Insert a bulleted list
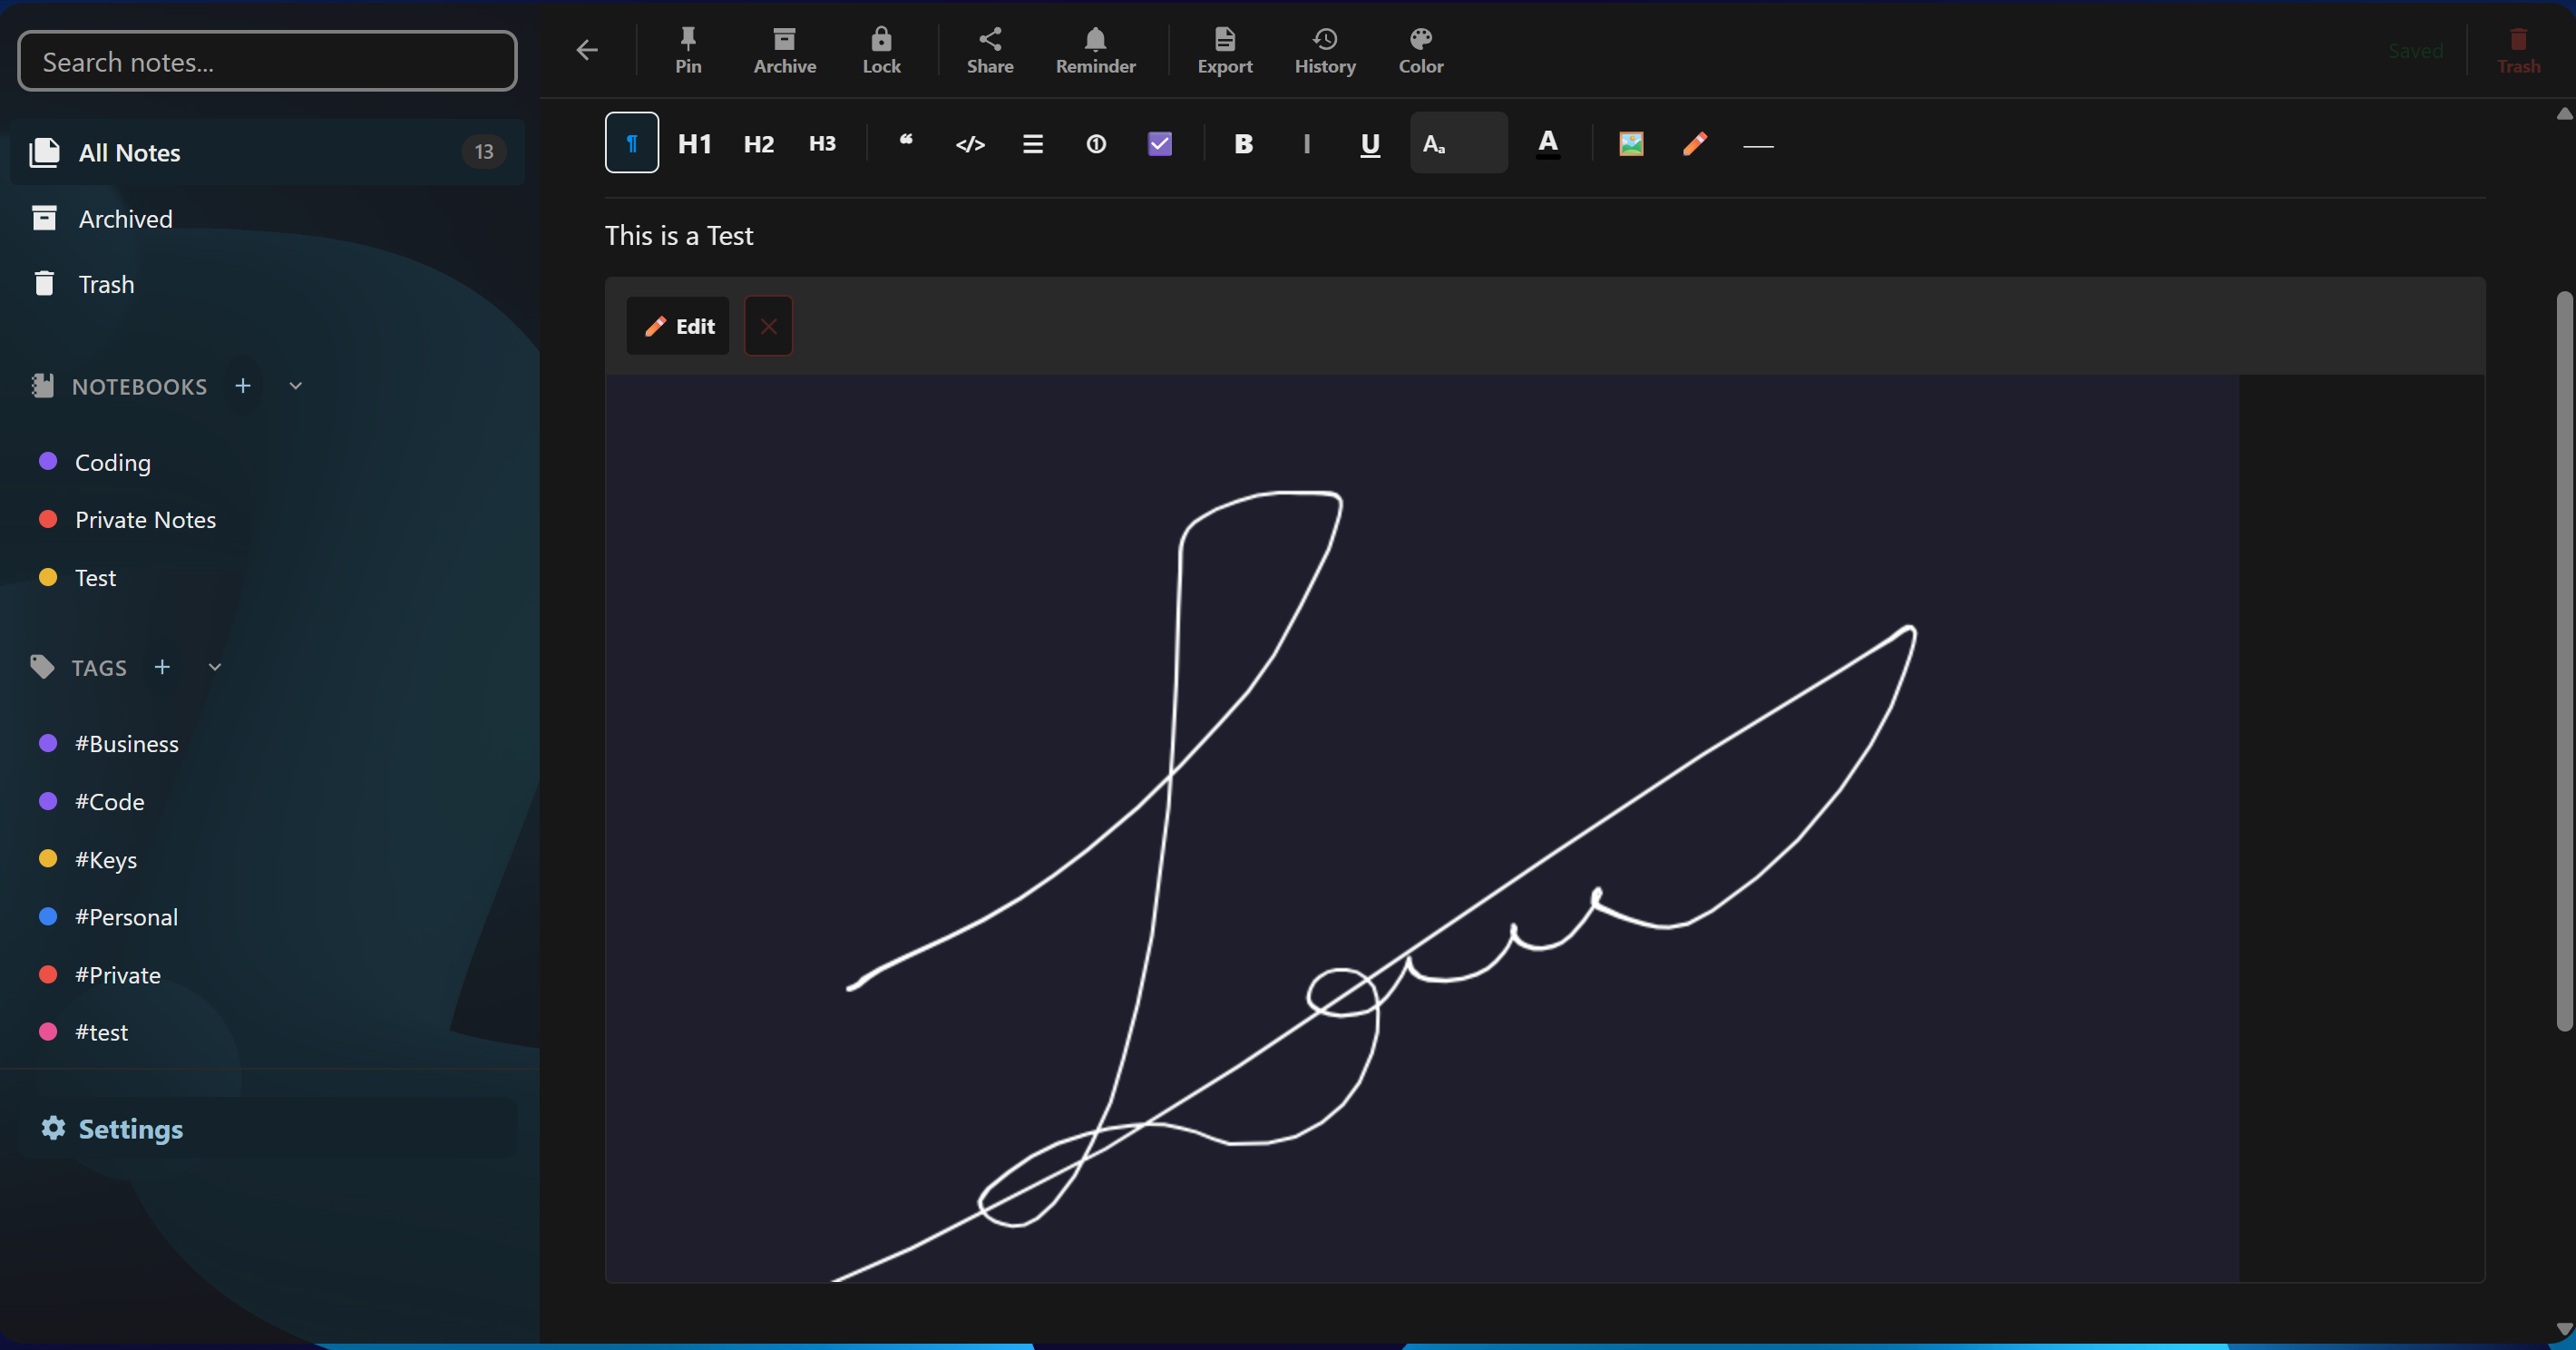This screenshot has width=2576, height=1350. click(1033, 143)
